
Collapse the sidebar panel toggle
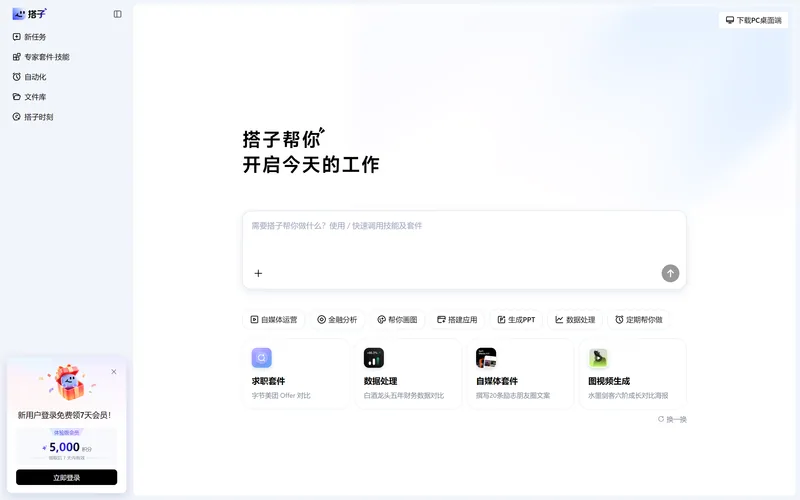pyautogui.click(x=117, y=14)
